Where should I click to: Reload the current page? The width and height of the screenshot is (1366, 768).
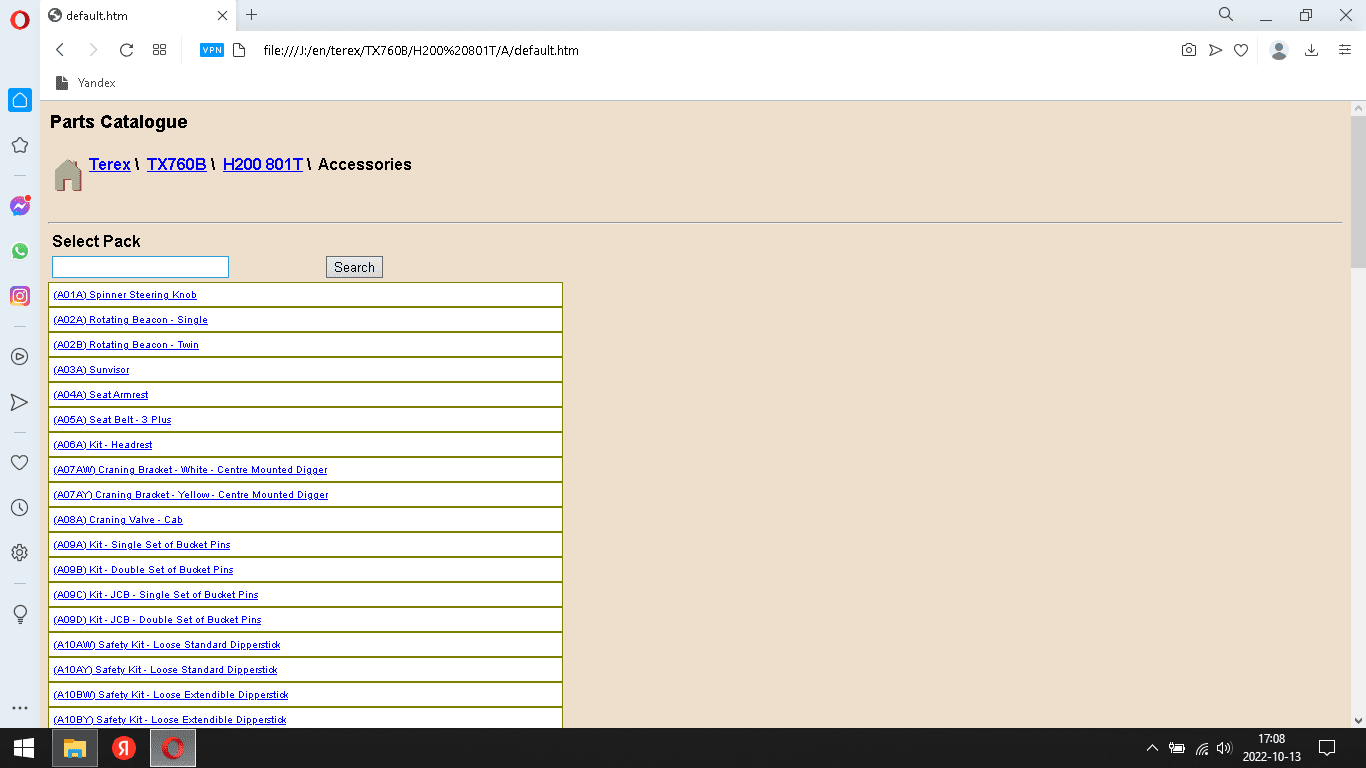pyautogui.click(x=126, y=50)
